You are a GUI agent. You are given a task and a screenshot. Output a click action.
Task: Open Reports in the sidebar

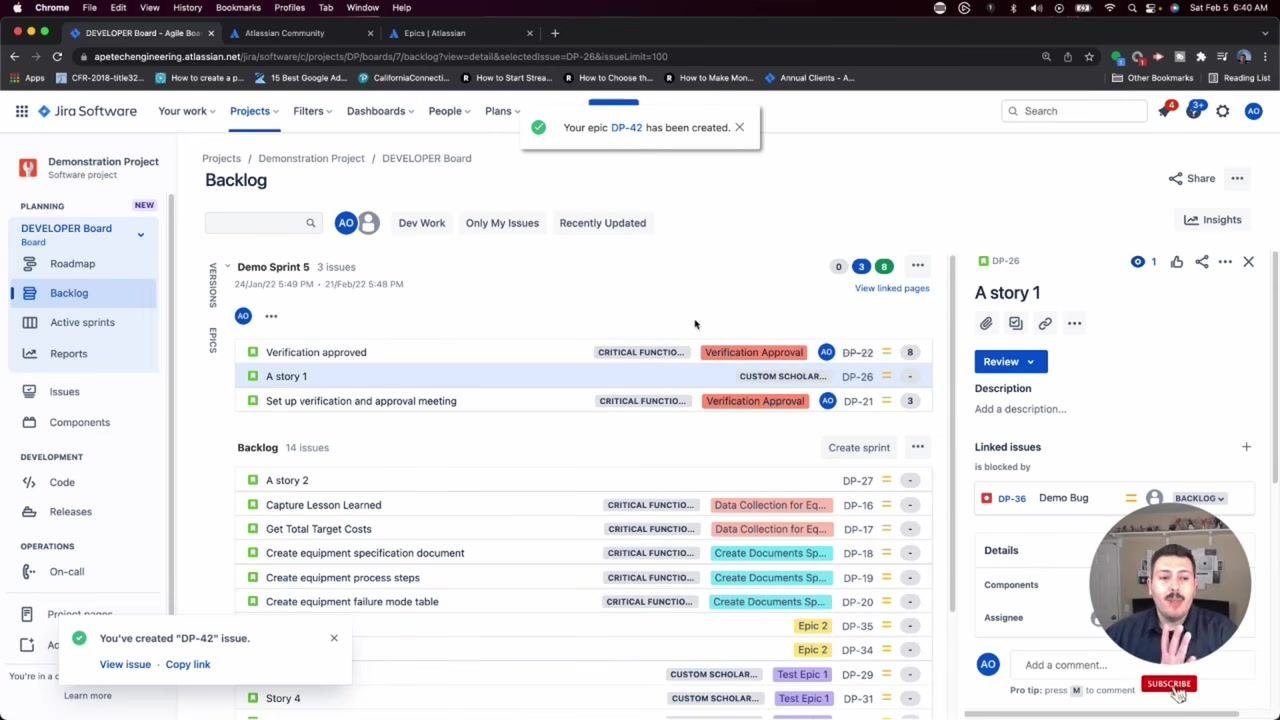[x=68, y=353]
